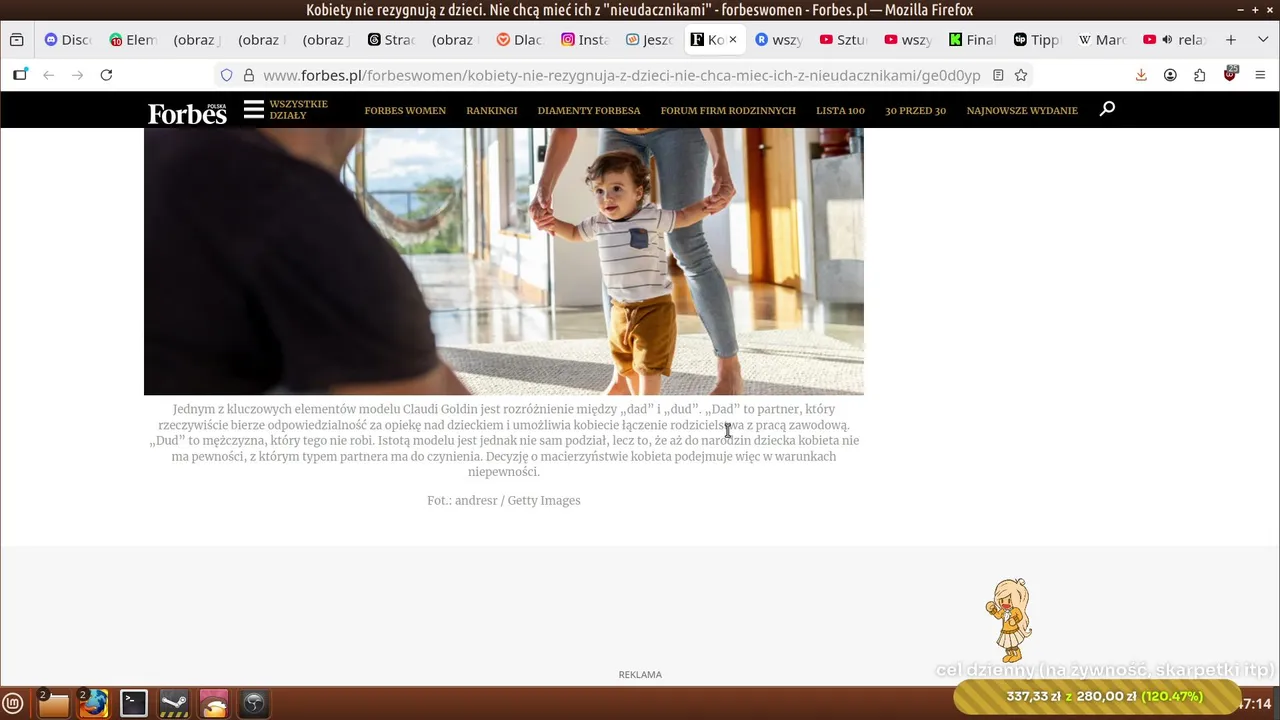The image size is (1280, 720).
Task: Open the Linux Mint start menu
Action: point(13,703)
